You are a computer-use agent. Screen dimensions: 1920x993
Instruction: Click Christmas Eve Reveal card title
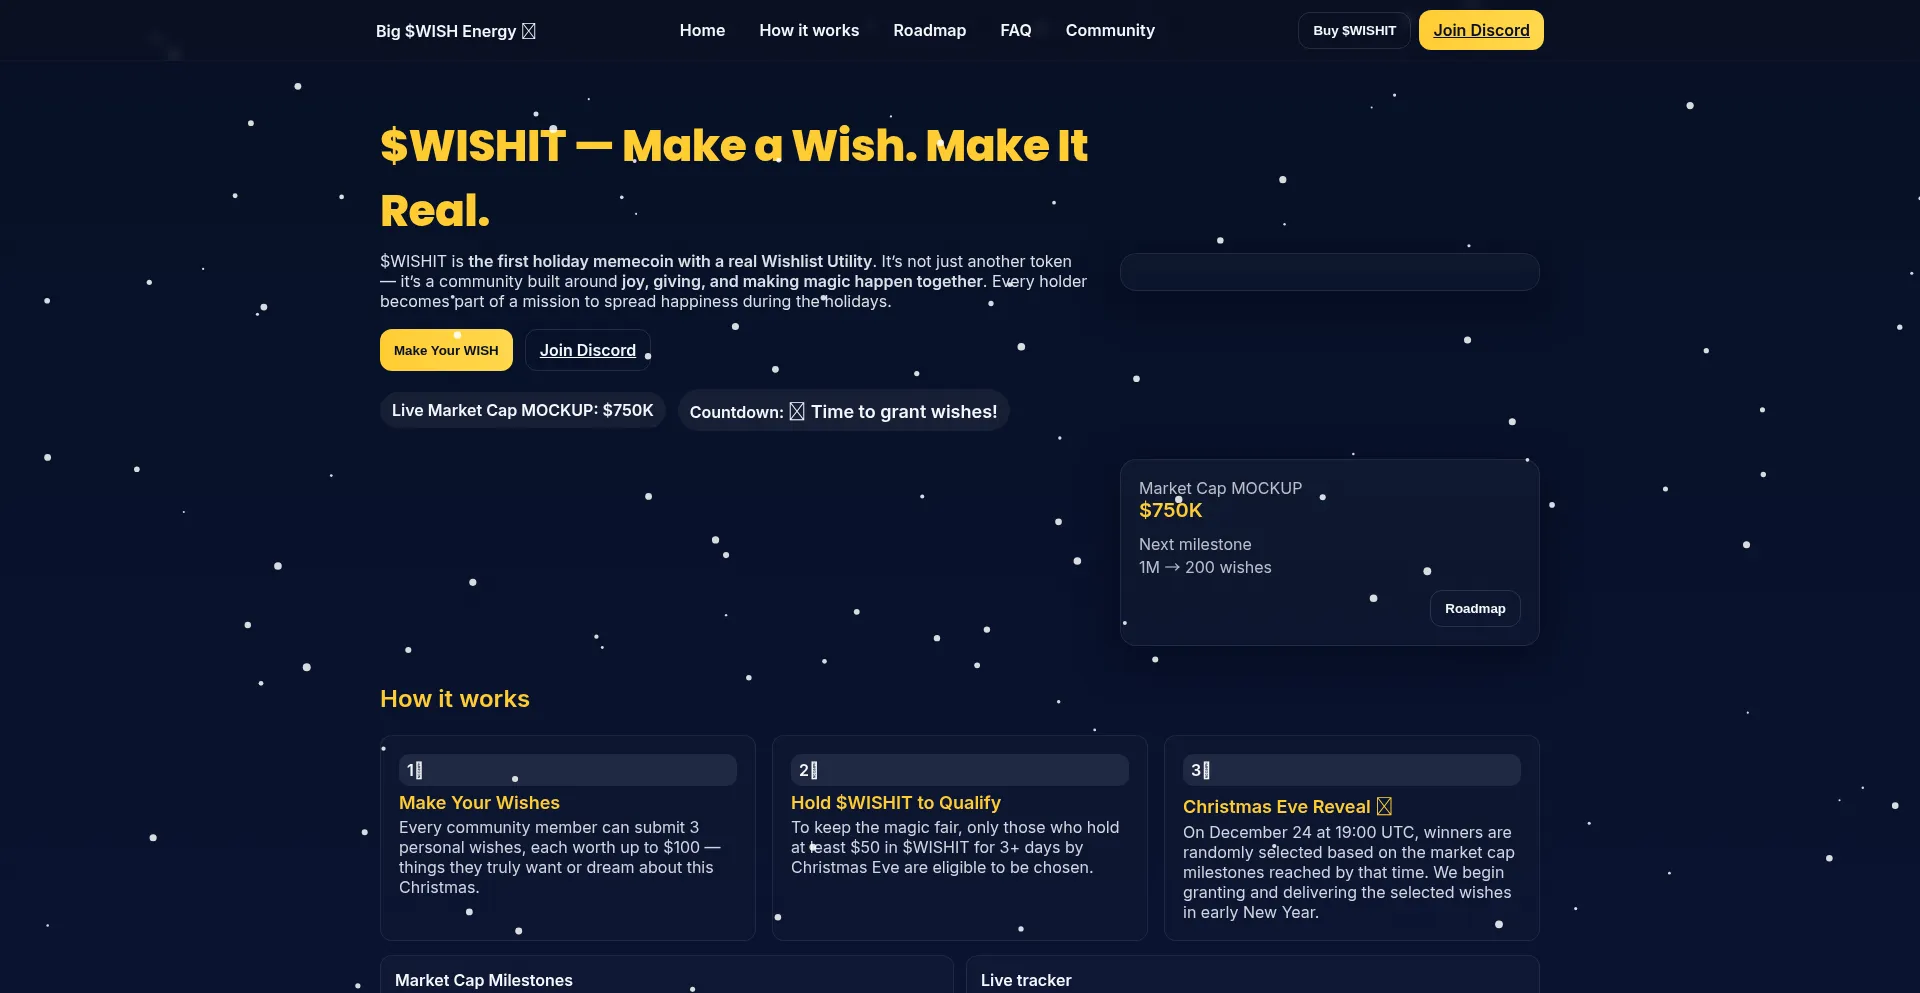tap(1287, 806)
